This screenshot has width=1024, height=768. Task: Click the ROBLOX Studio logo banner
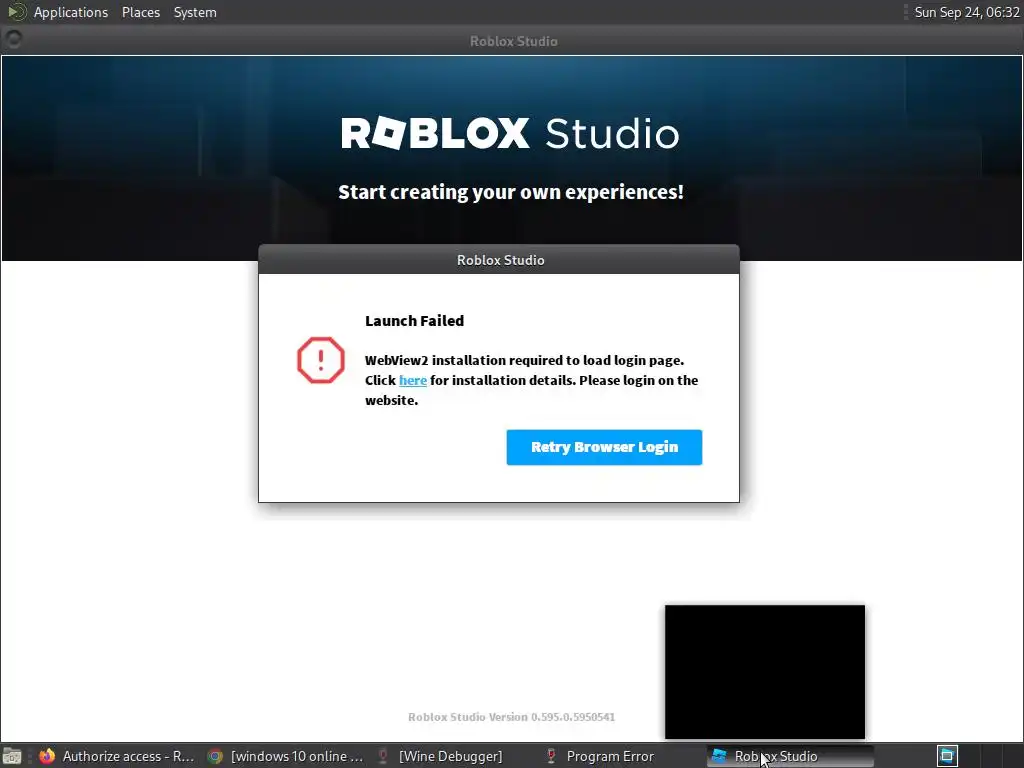click(511, 133)
